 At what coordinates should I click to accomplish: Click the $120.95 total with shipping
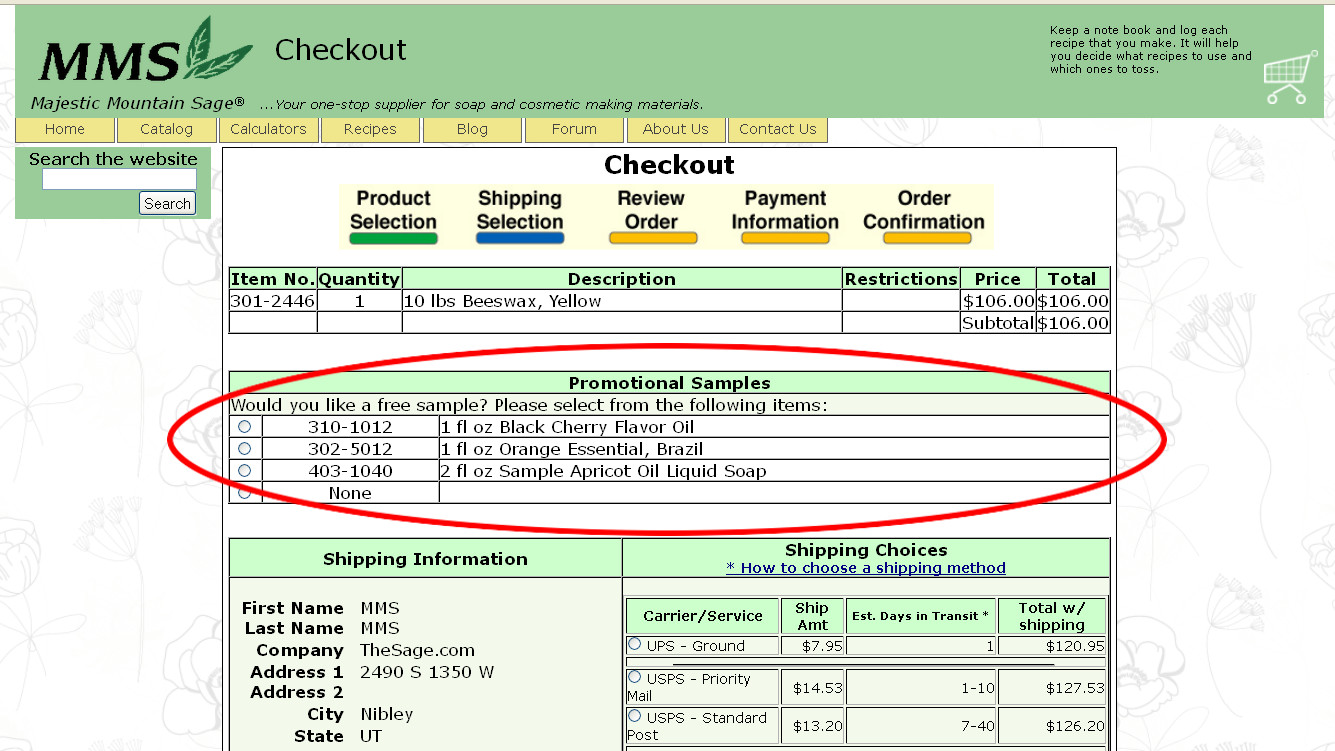coord(1052,646)
